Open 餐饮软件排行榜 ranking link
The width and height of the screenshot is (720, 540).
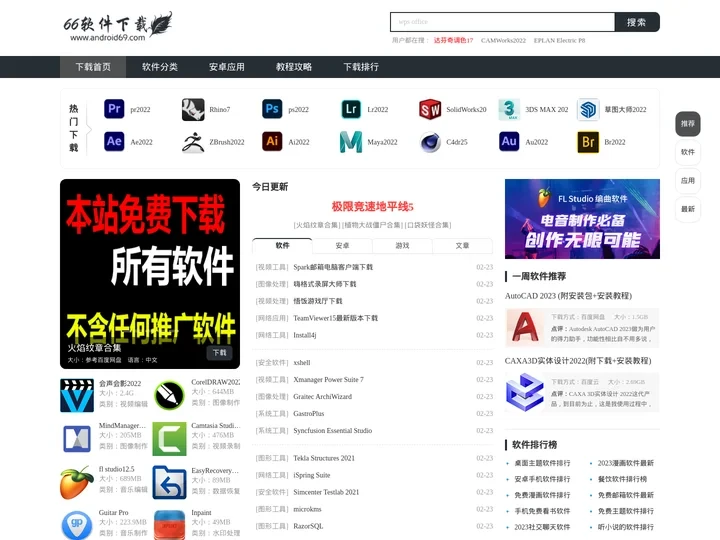click(x=622, y=479)
